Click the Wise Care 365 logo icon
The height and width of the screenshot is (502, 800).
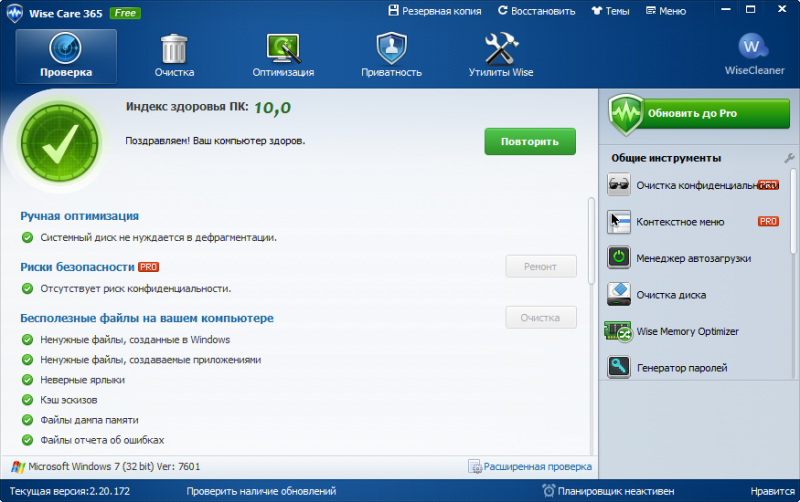(14, 13)
